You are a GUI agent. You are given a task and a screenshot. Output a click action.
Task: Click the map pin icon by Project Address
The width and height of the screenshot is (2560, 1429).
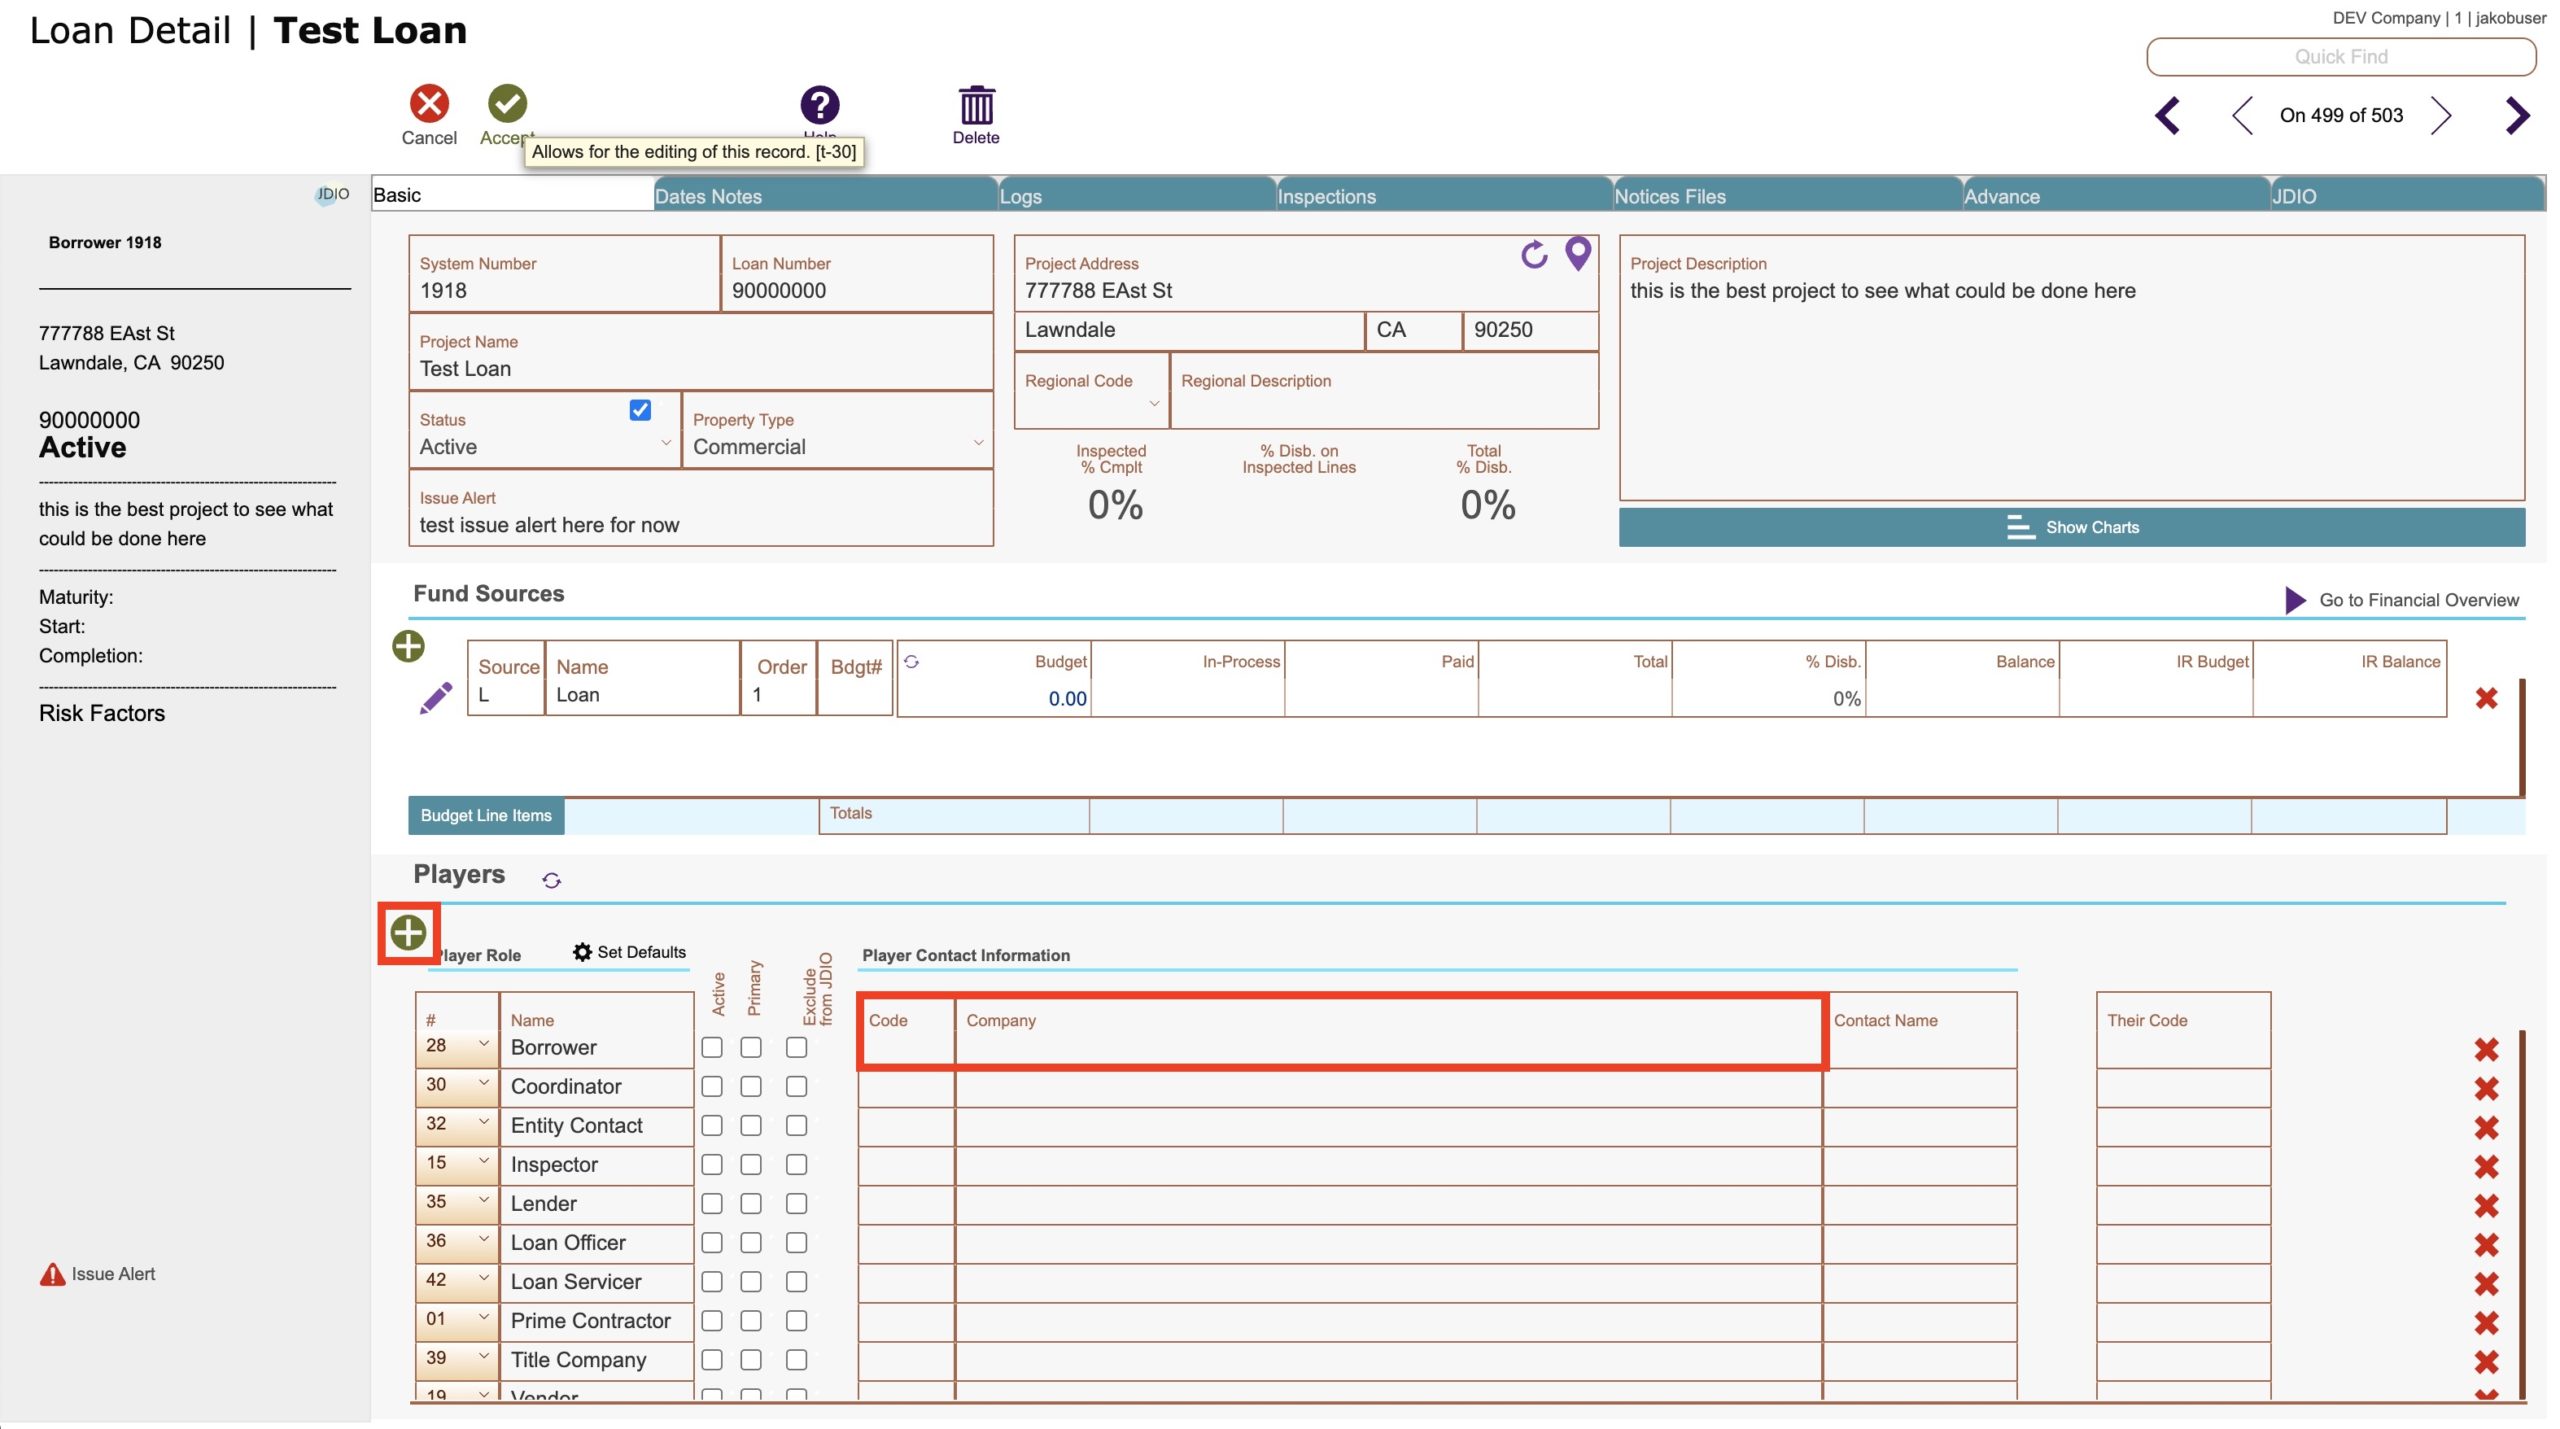1578,254
